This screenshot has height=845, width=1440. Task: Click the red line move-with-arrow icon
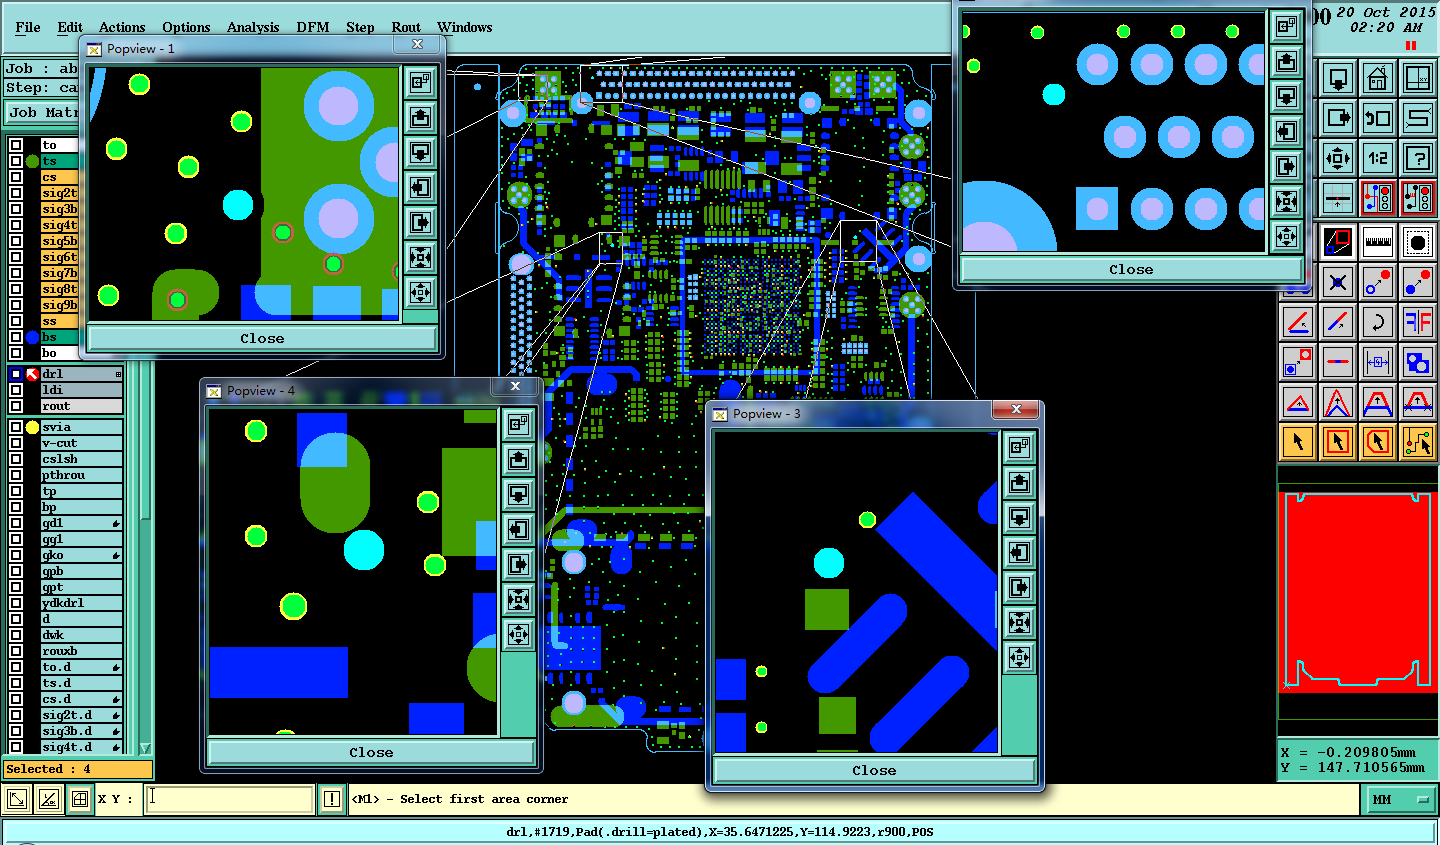(1298, 322)
